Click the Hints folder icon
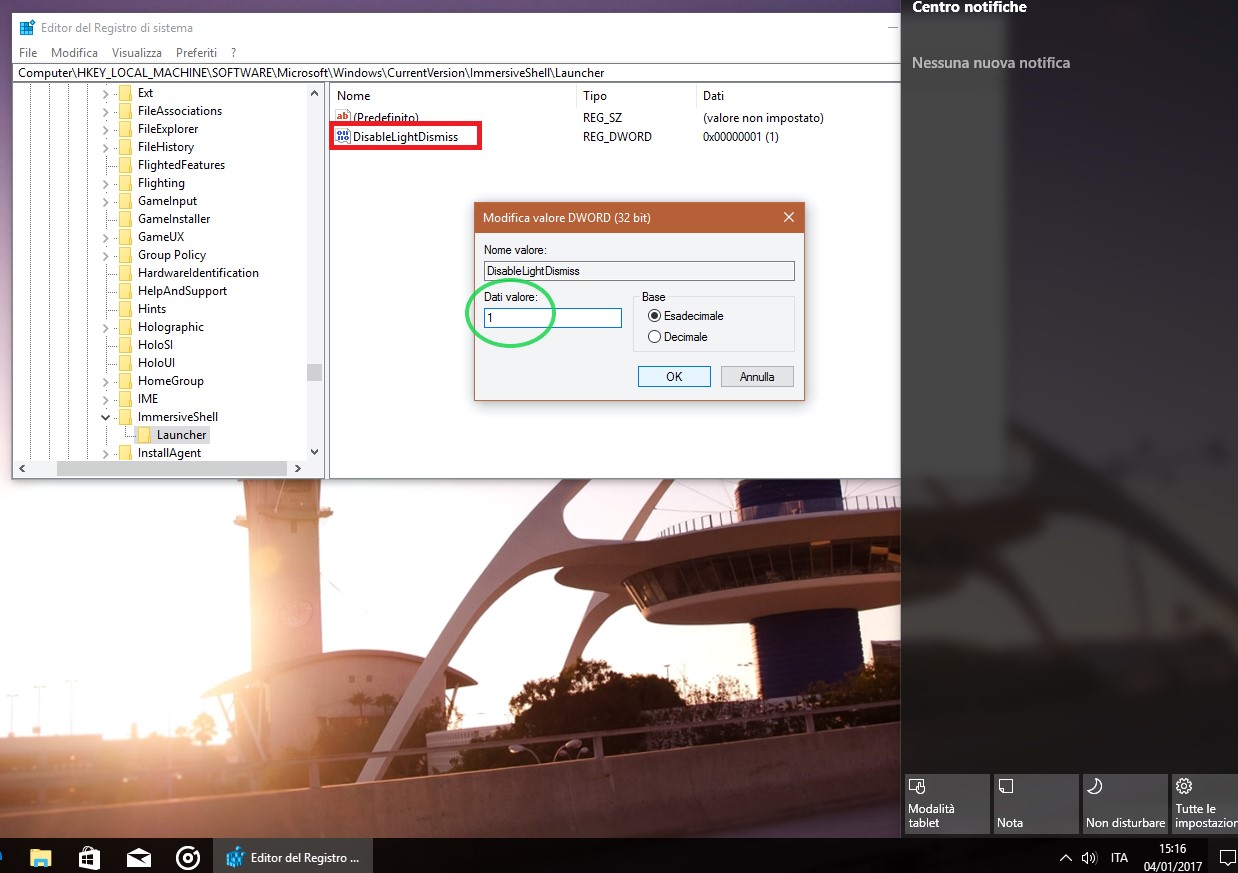The height and width of the screenshot is (873, 1238). coord(125,309)
